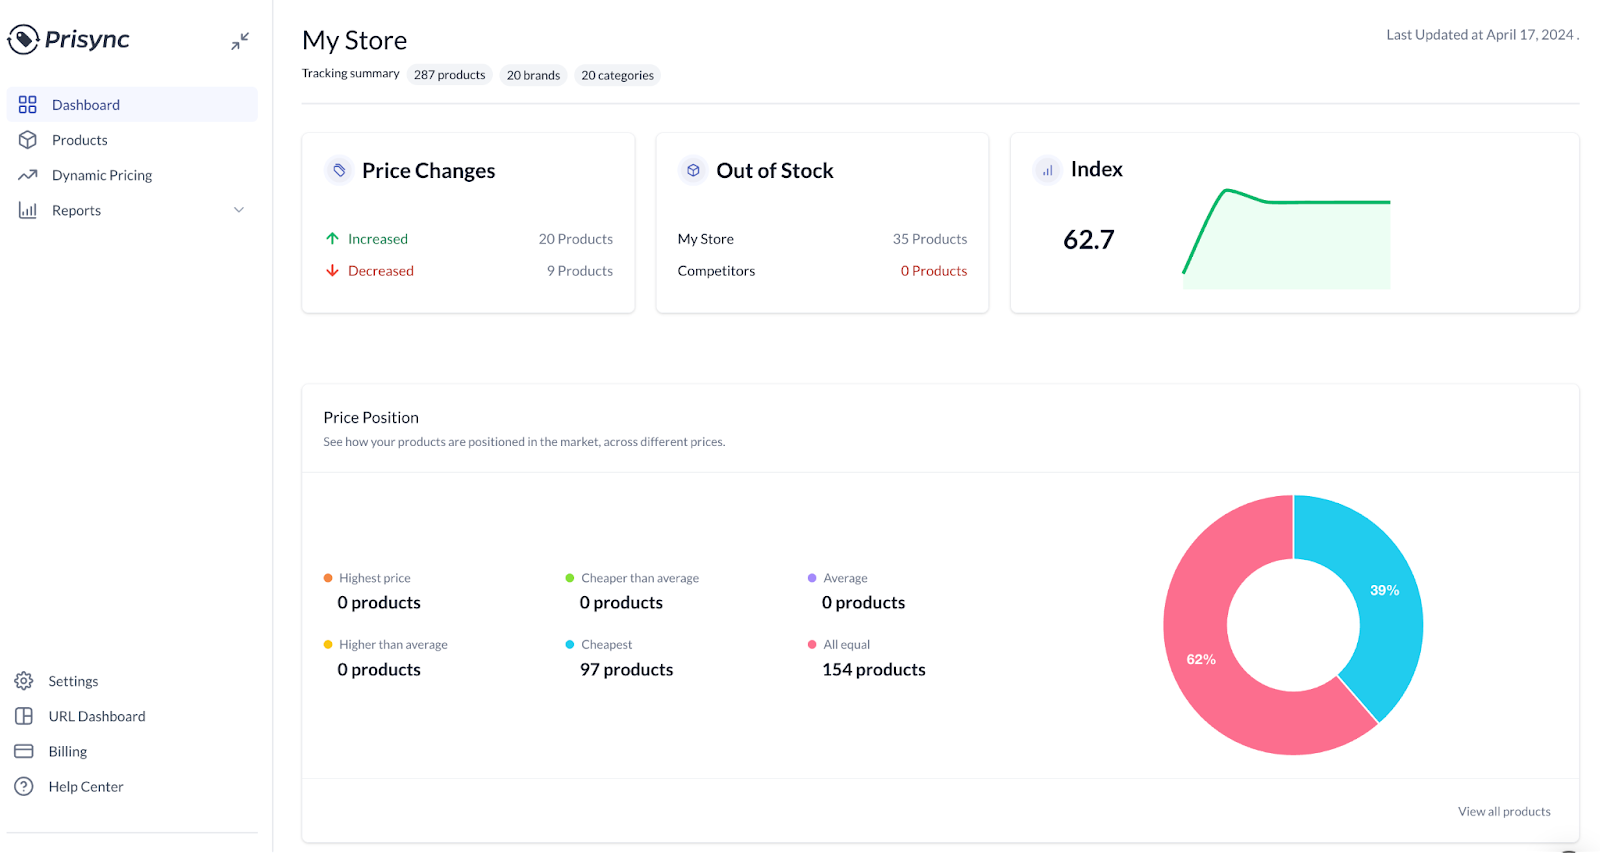
Task: Click the Price Changes tag icon
Action: pos(338,170)
